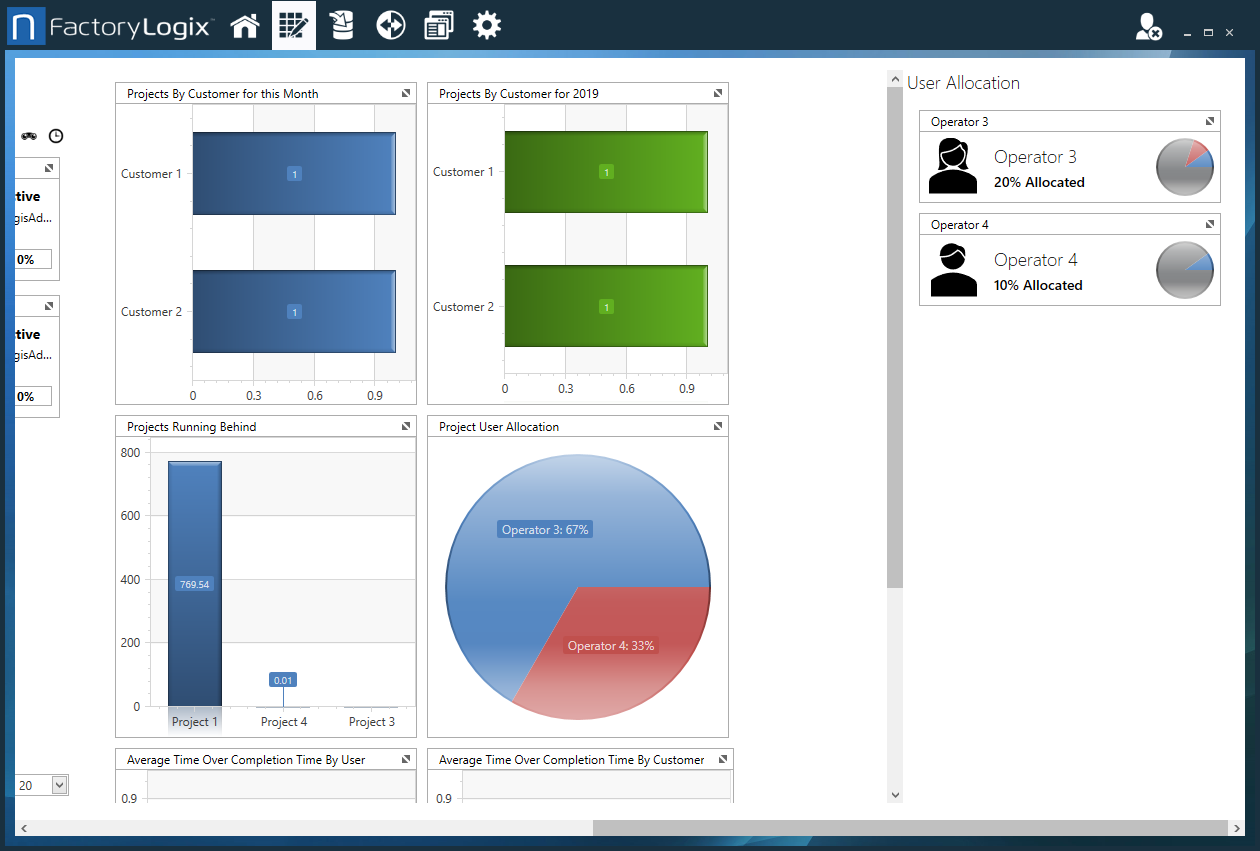Expand the Projects By Customer for this Month chart

pyautogui.click(x=406, y=92)
